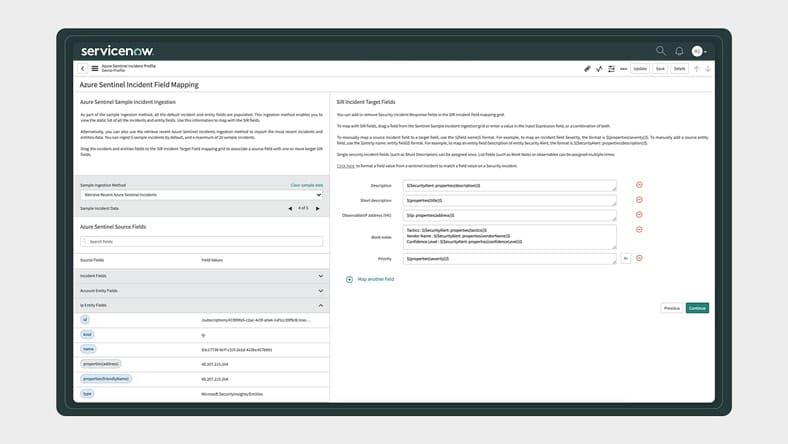Click the attachment paperclip icon
The width and height of the screenshot is (788, 444).
point(588,69)
